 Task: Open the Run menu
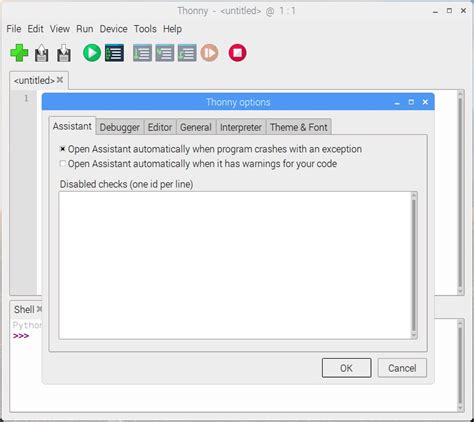(85, 29)
